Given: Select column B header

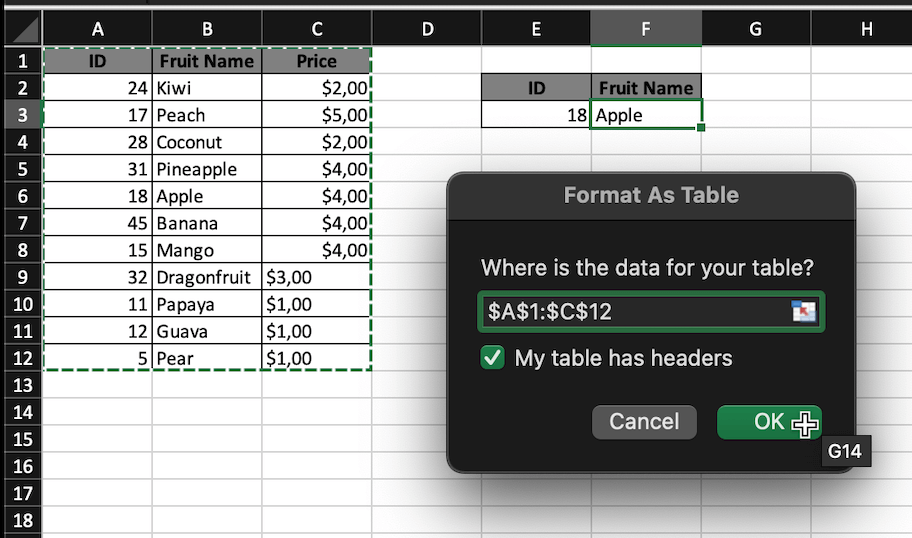Looking at the screenshot, I should (206, 29).
